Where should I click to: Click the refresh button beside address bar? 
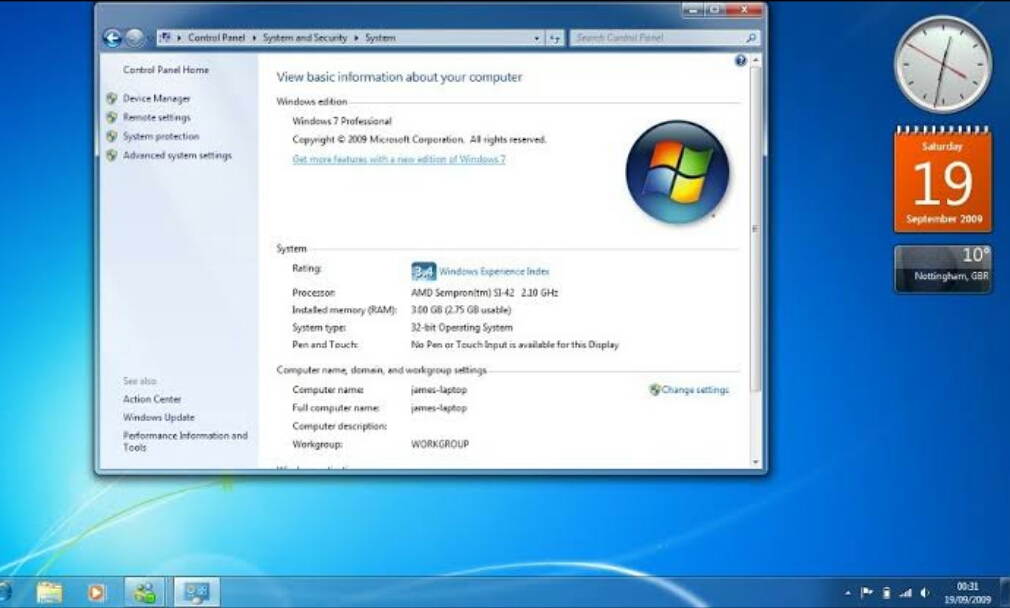tap(555, 38)
